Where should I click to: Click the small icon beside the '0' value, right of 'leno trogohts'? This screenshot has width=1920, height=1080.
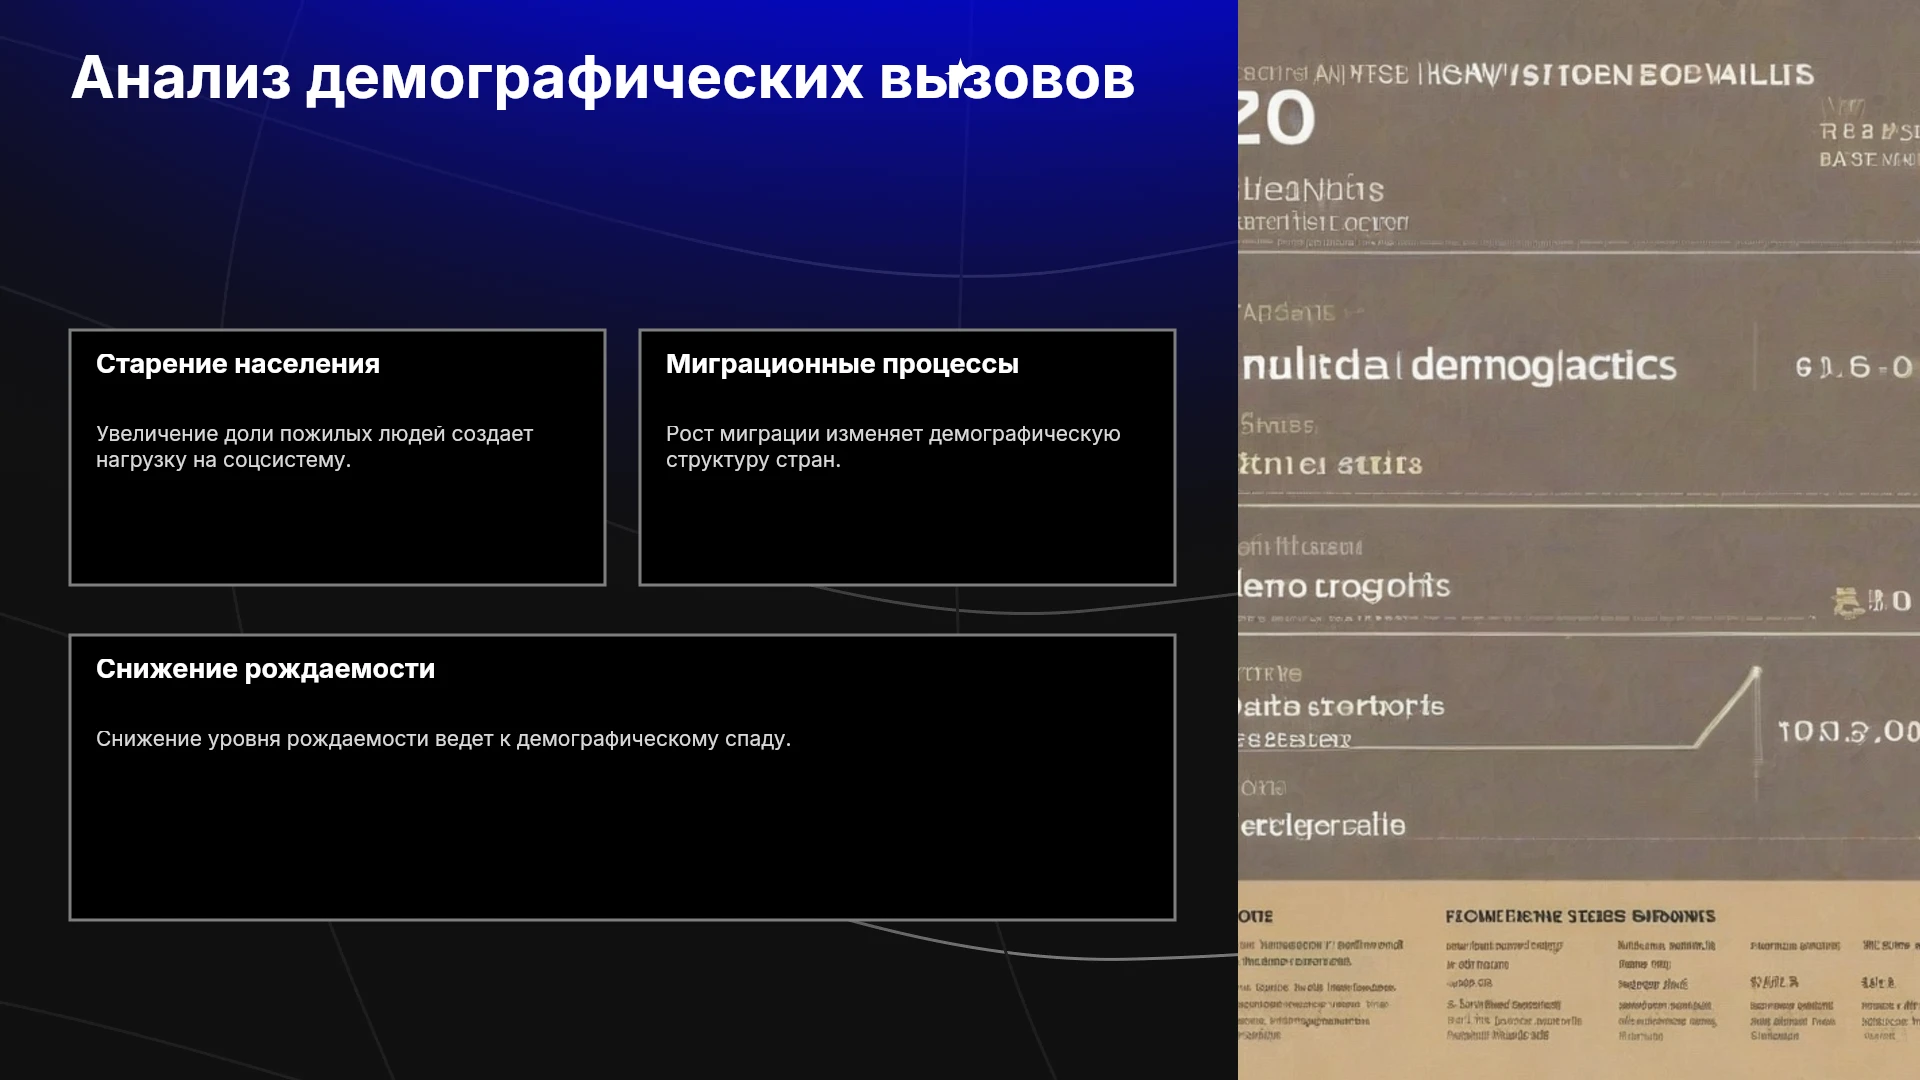click(1848, 602)
